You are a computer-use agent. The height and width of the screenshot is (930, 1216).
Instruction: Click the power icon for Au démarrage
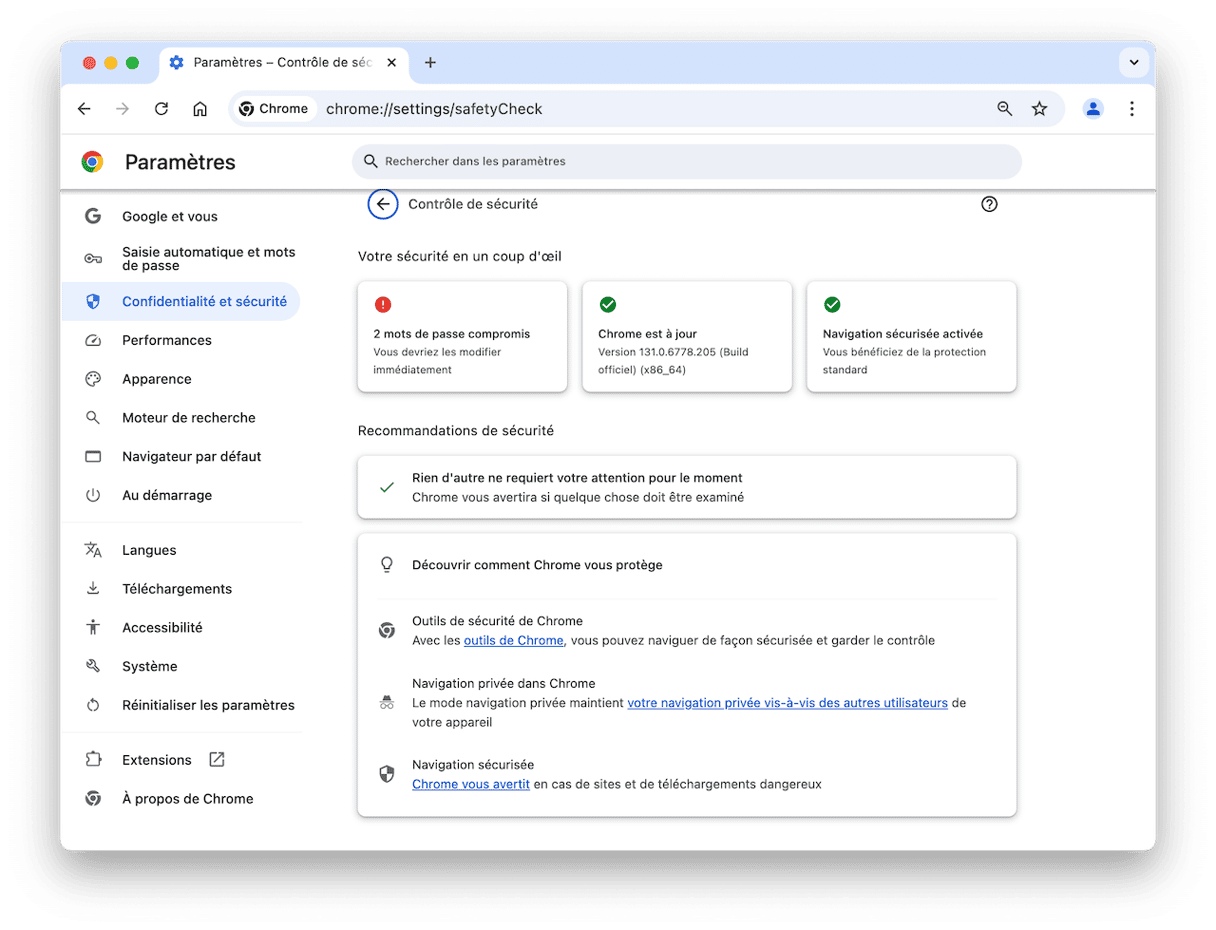[93, 495]
